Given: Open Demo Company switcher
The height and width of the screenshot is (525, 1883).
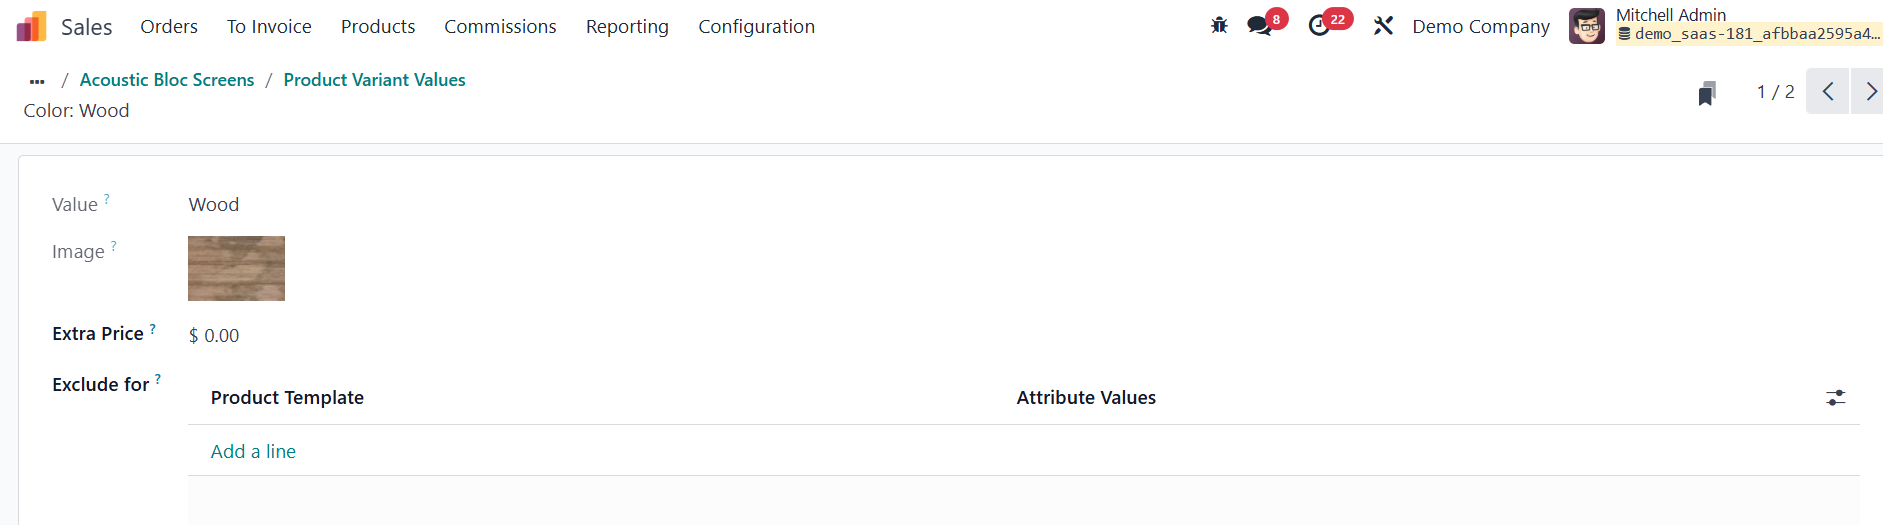Looking at the screenshot, I should coord(1480,27).
